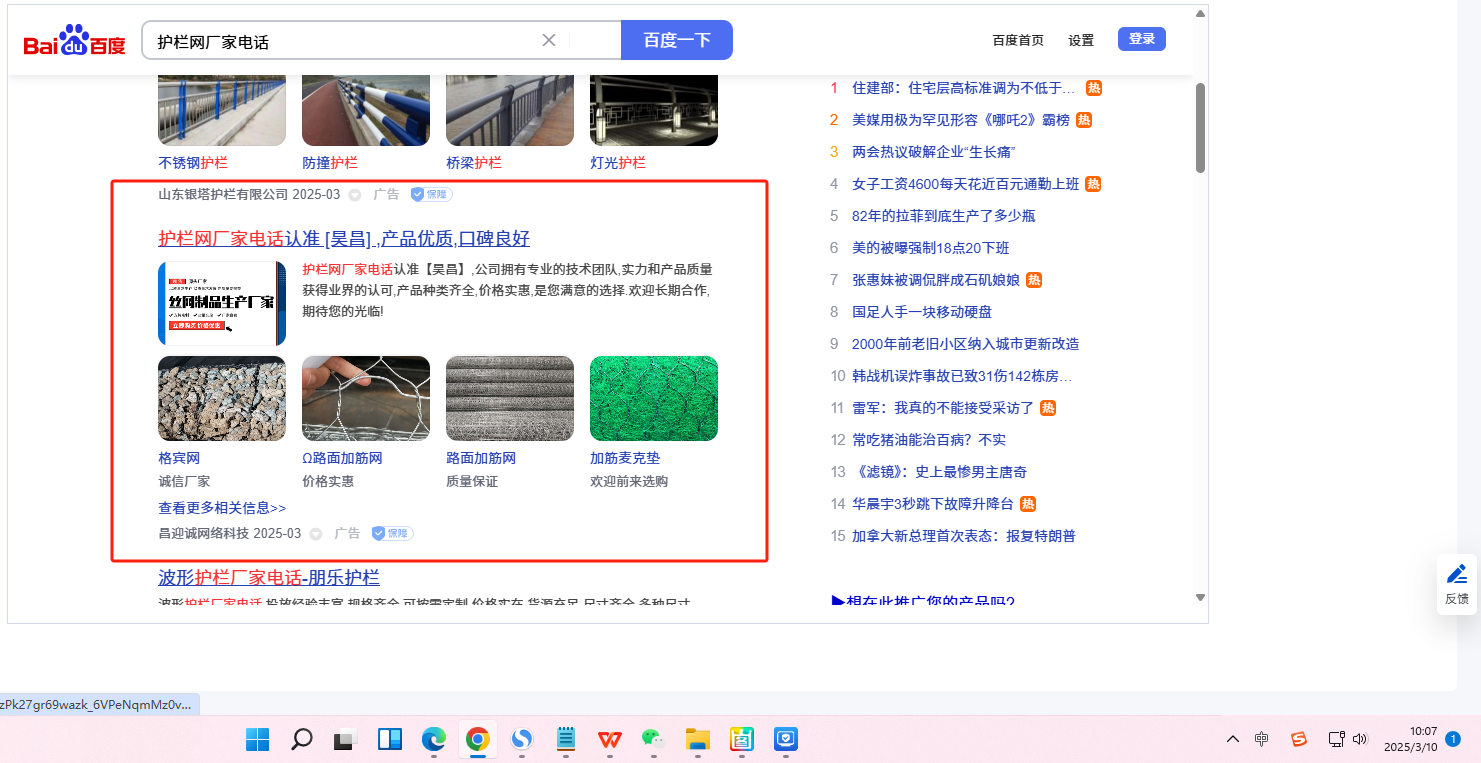Click the Baidu logo
The image size is (1481, 763).
tap(75, 42)
